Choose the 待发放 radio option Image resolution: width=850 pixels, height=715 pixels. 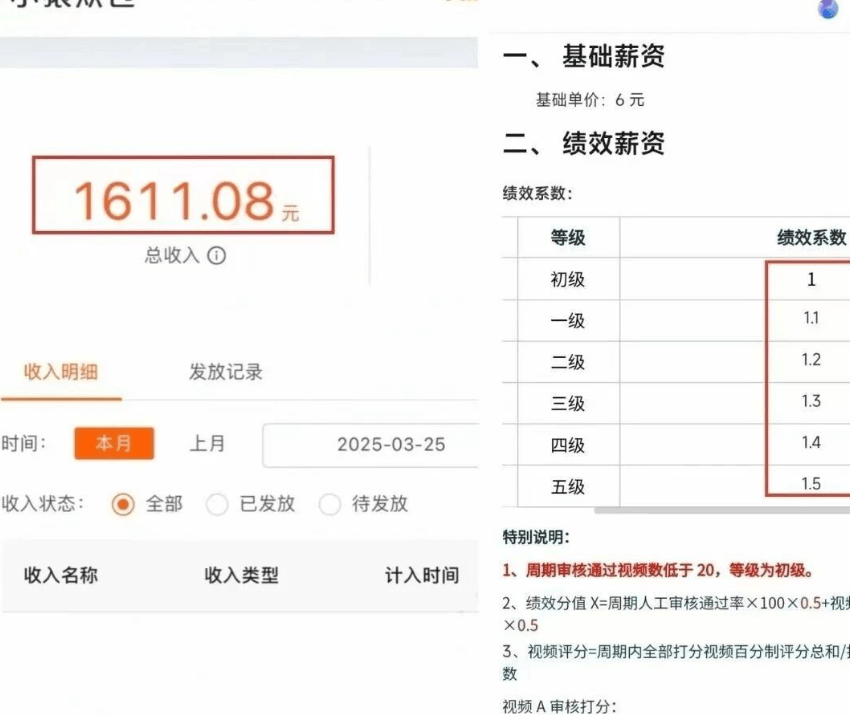coord(330,504)
